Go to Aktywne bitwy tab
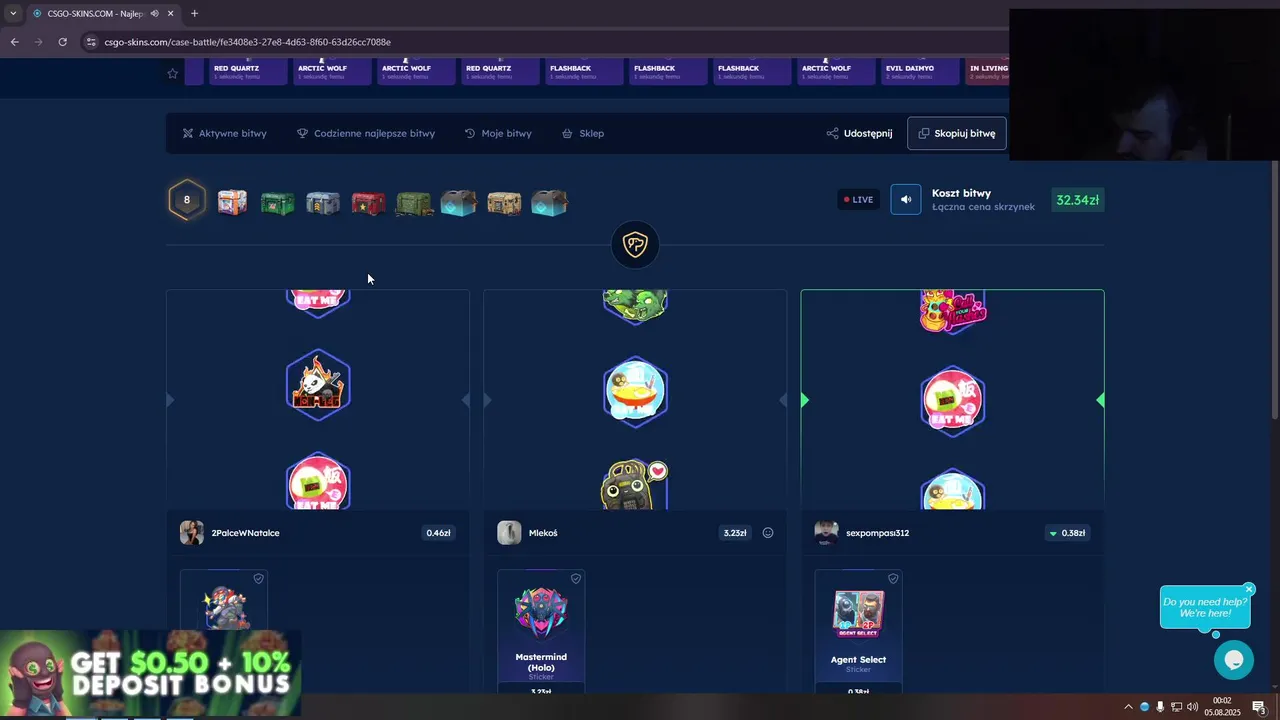 click(224, 133)
